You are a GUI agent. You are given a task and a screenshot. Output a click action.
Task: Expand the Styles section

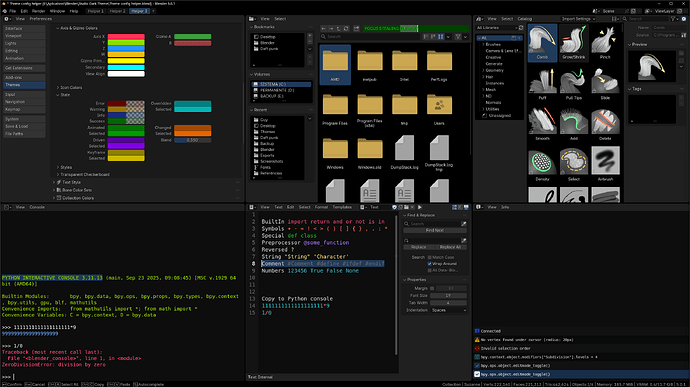(x=64, y=167)
